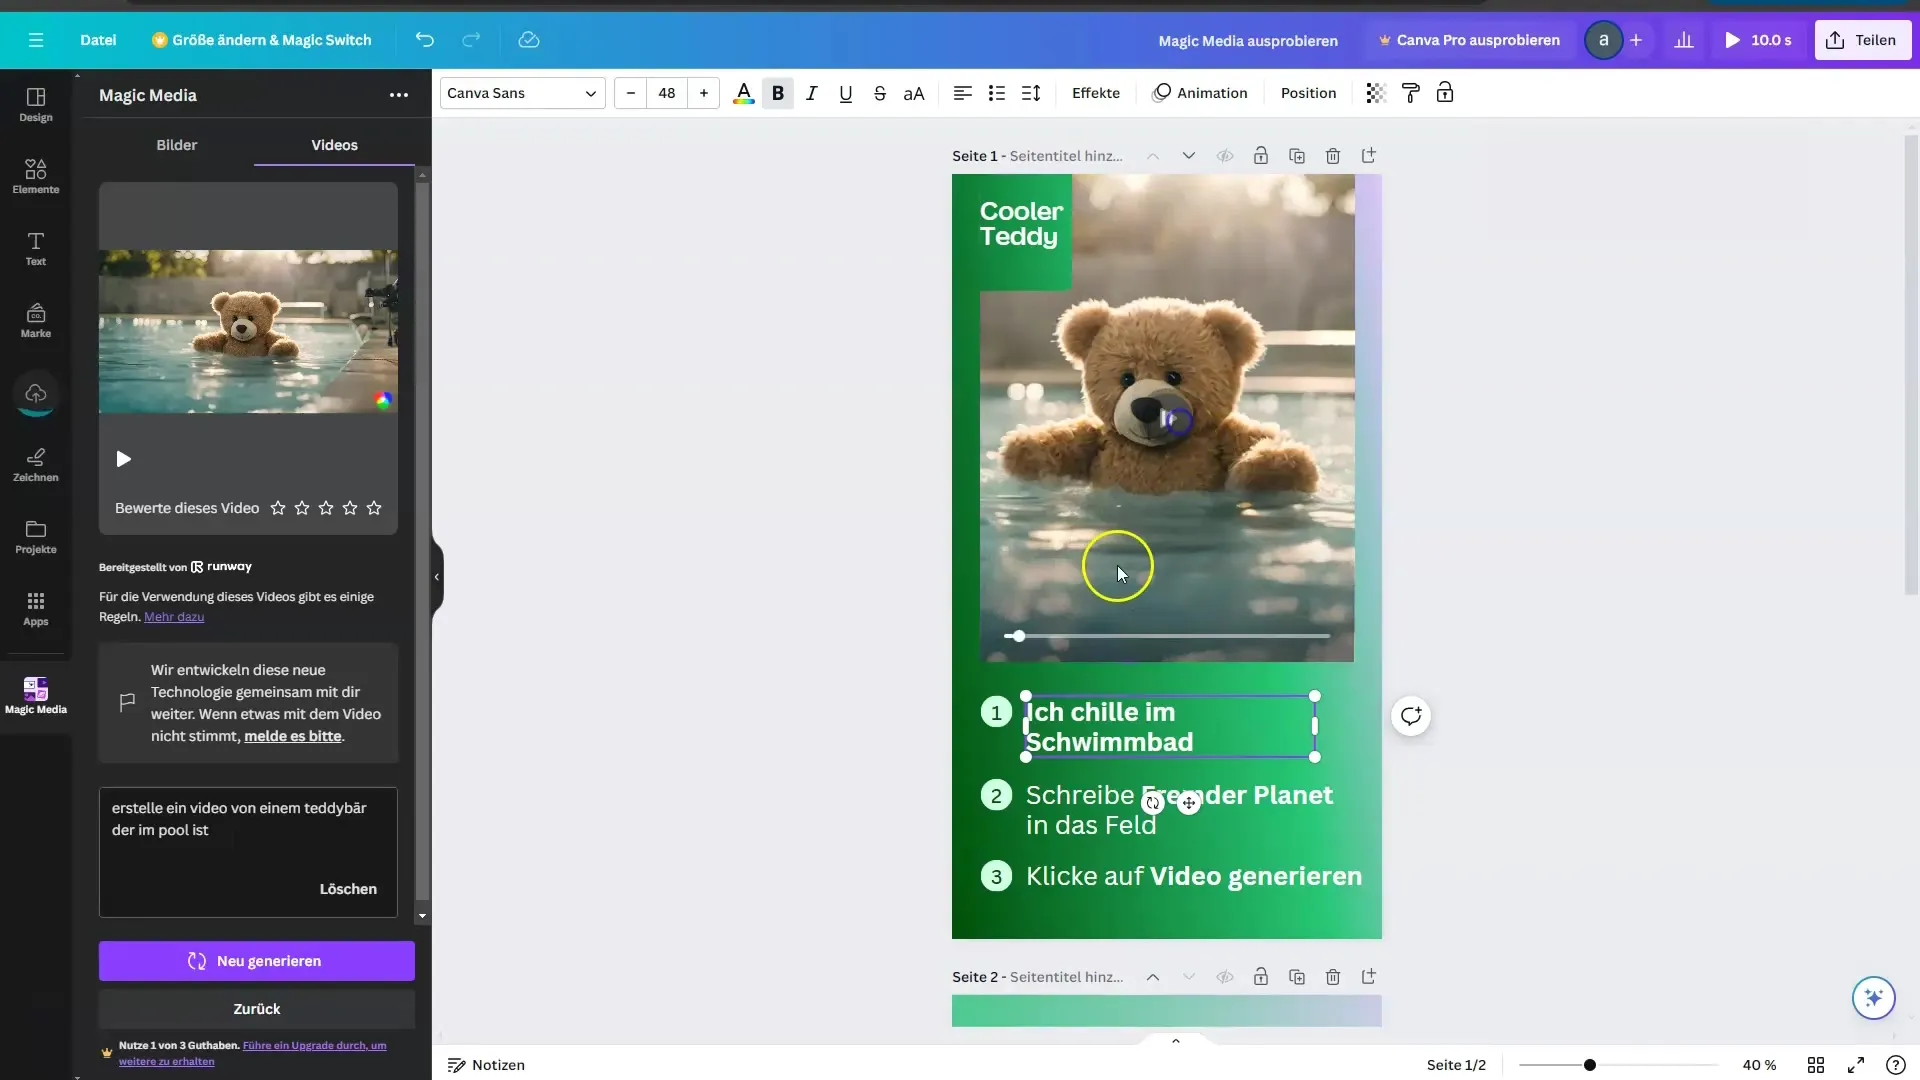Screen dimensions: 1920x1080
Task: Select the Transparency/lock icon on slide
Action: click(1261, 156)
